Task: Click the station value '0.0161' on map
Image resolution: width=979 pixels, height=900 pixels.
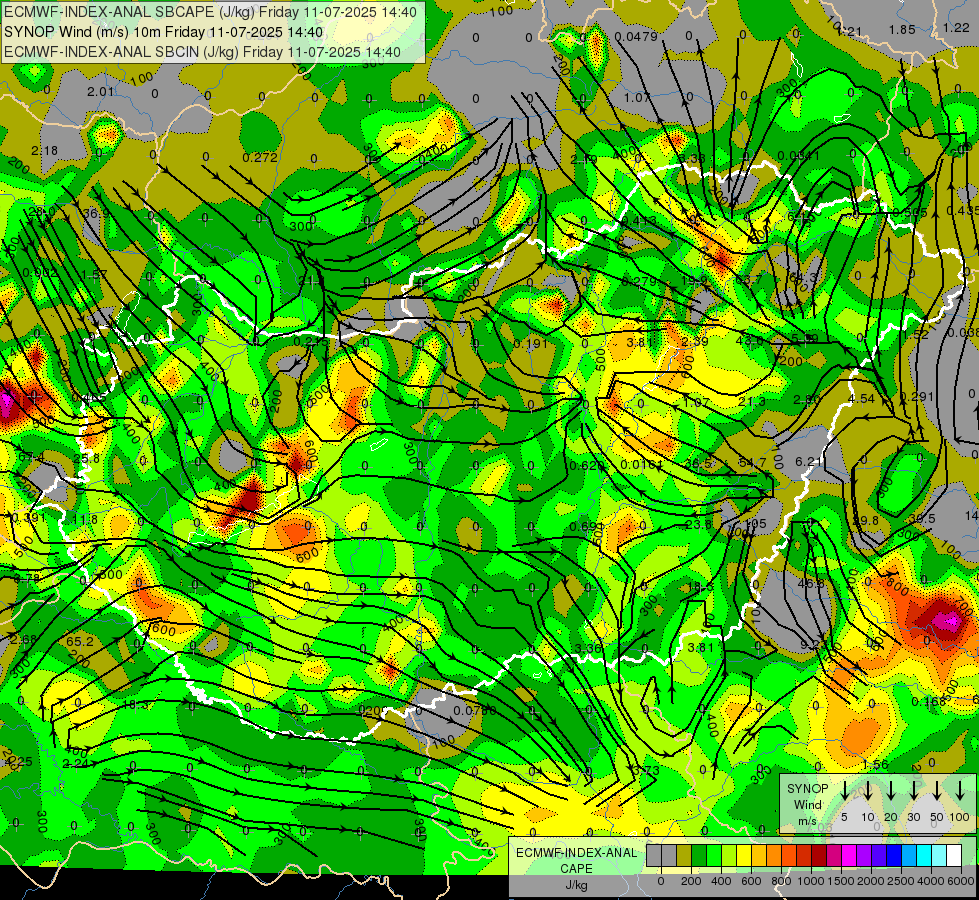Action: (642, 465)
